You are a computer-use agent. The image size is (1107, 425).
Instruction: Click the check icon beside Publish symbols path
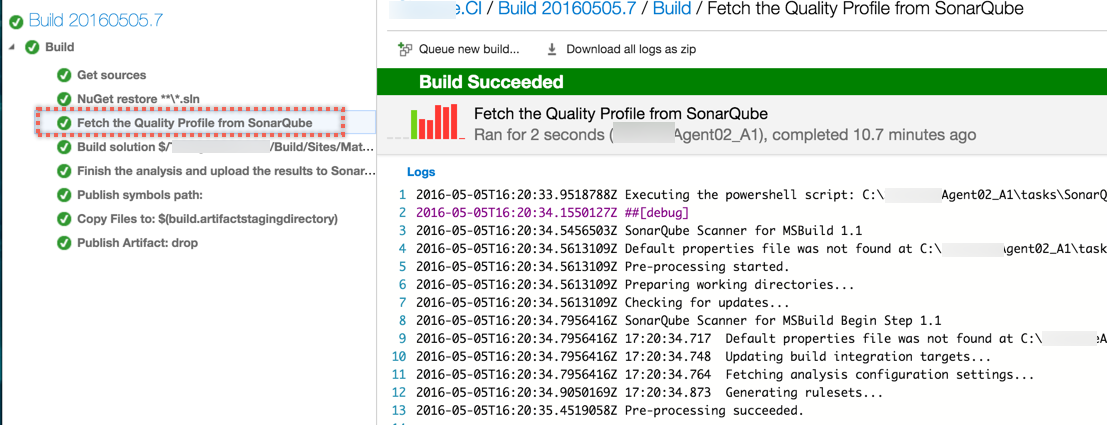(64, 195)
